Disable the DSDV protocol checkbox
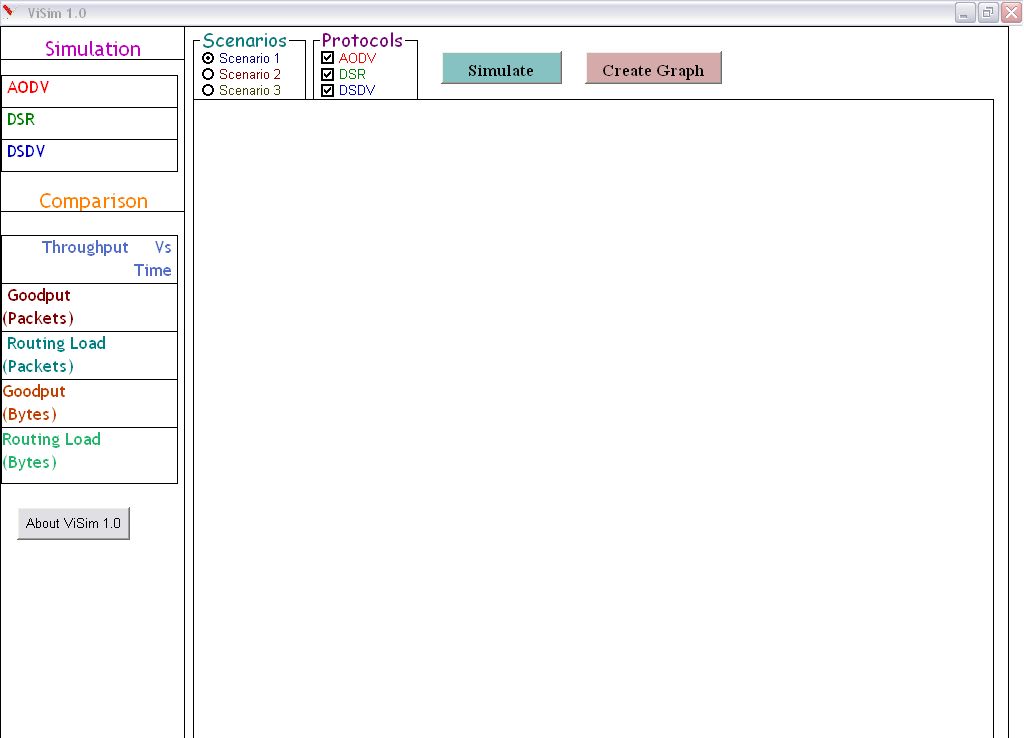This screenshot has width=1024, height=738. tap(328, 90)
